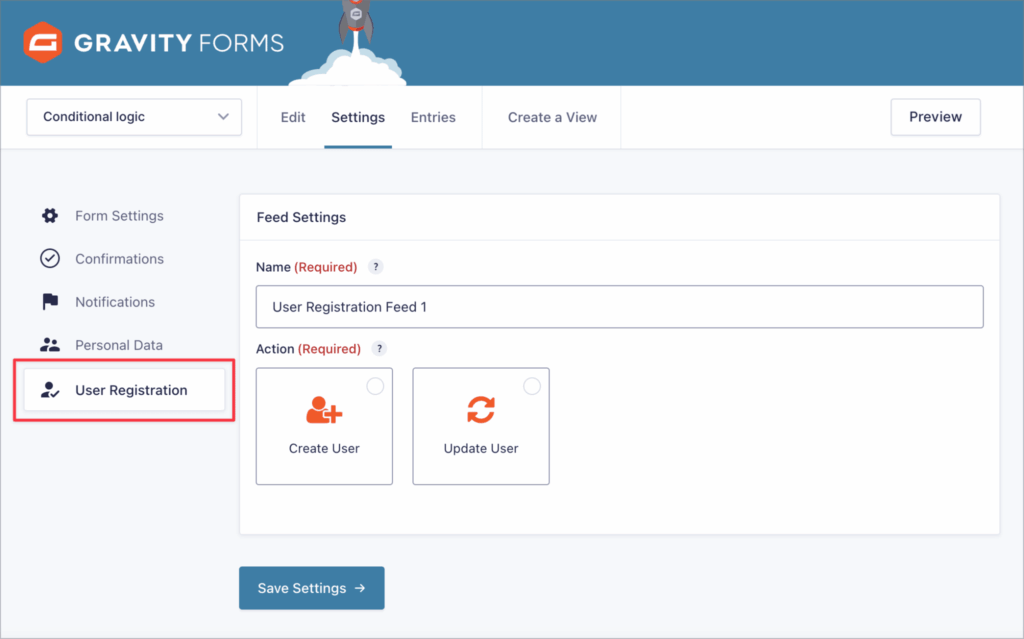This screenshot has height=639, width=1024.
Task: Open help tooltip next to Action label
Action: click(379, 349)
